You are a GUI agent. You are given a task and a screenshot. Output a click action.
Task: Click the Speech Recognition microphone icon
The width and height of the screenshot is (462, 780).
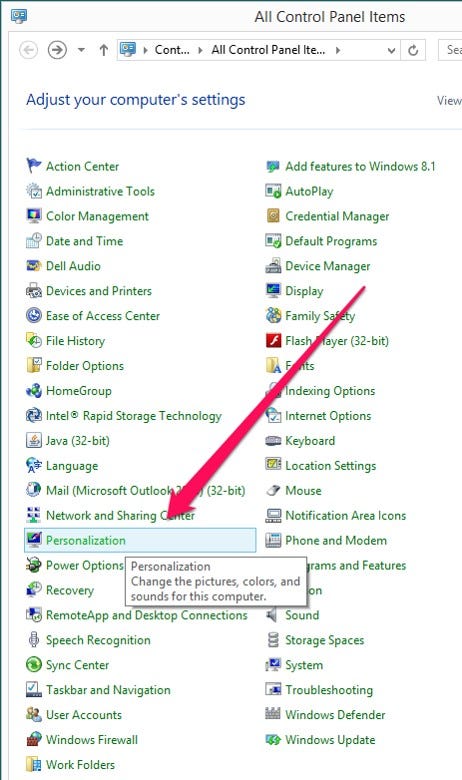pyautogui.click(x=33, y=640)
